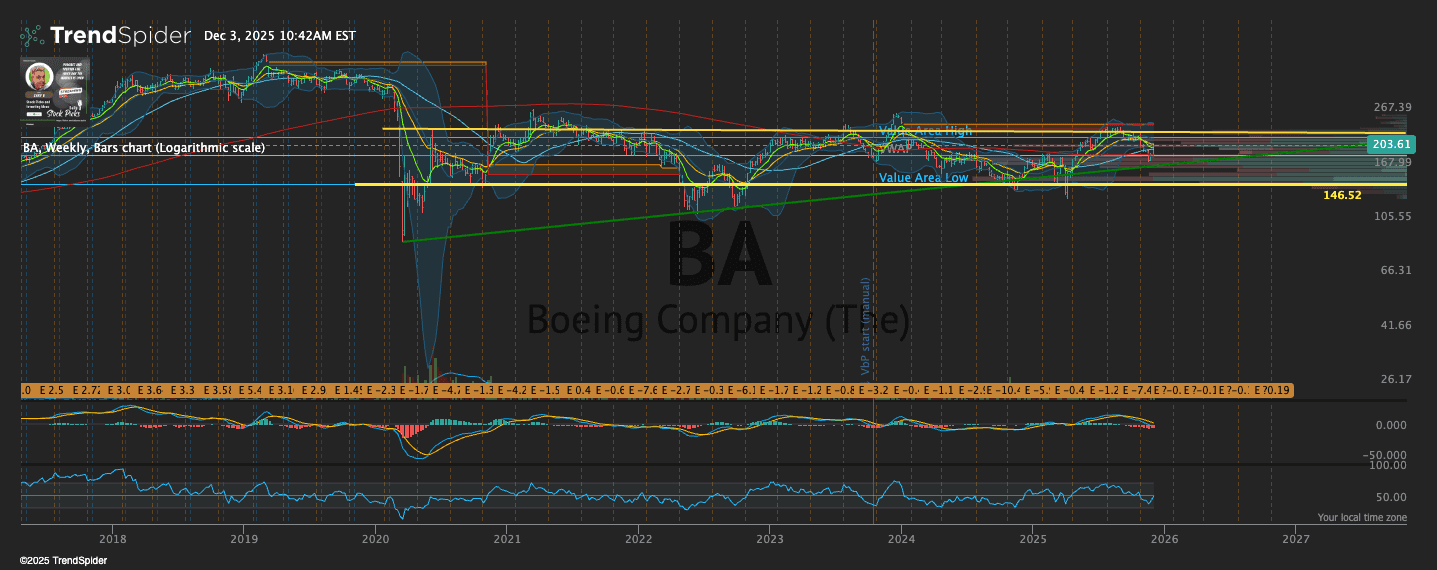Viewport: 1437px width, 570px height.
Task: Select the estimated E ?0.19 earnings marker
Action: pos(1273,389)
